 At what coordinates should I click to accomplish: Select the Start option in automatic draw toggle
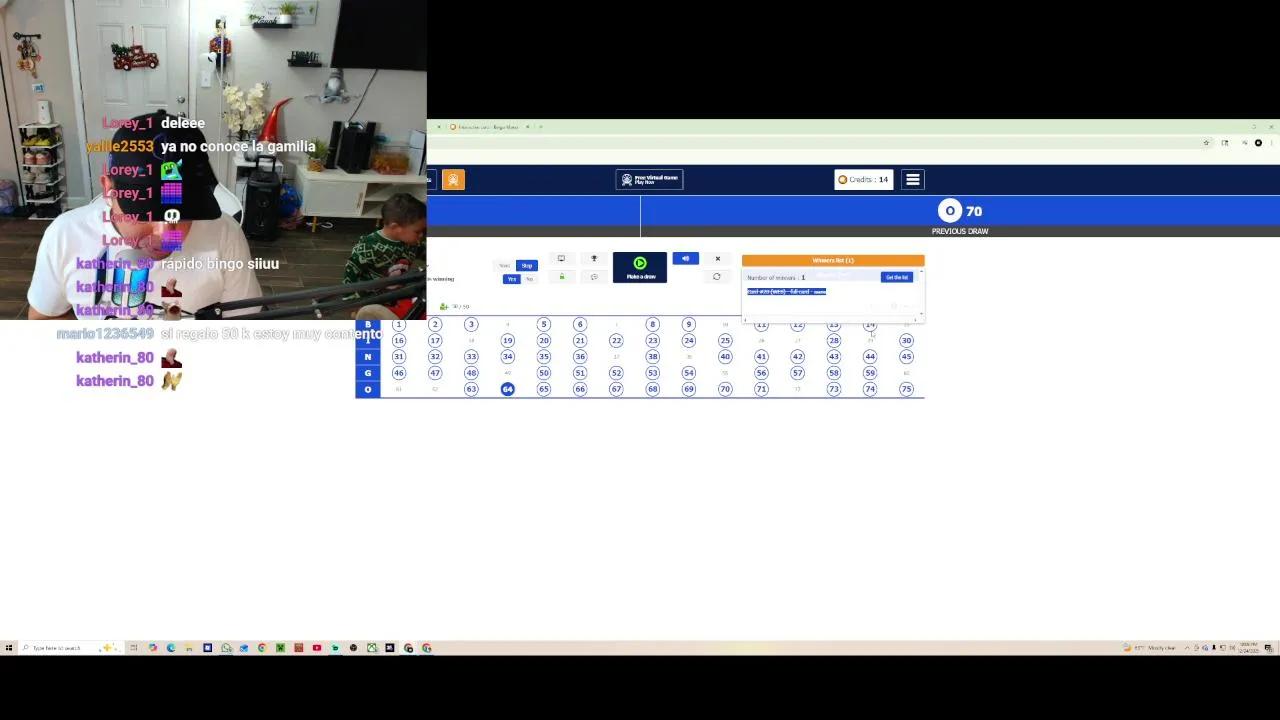tap(505, 265)
